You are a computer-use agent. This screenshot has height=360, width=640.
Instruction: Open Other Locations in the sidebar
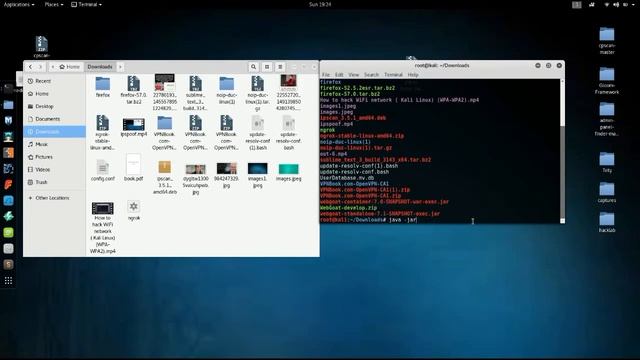(x=54, y=198)
